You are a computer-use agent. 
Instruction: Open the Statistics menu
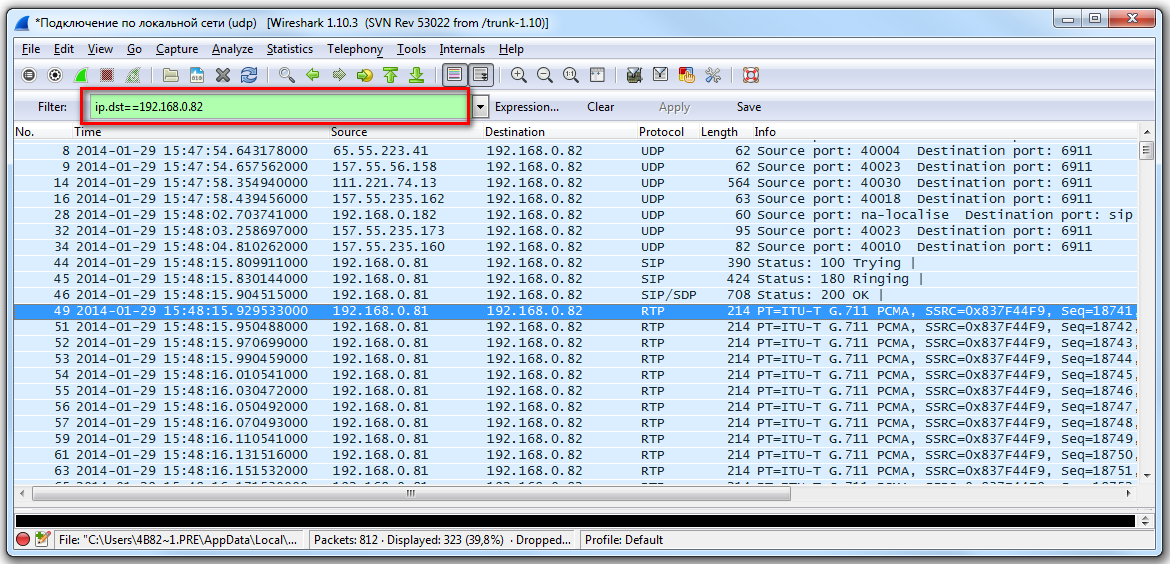click(289, 49)
